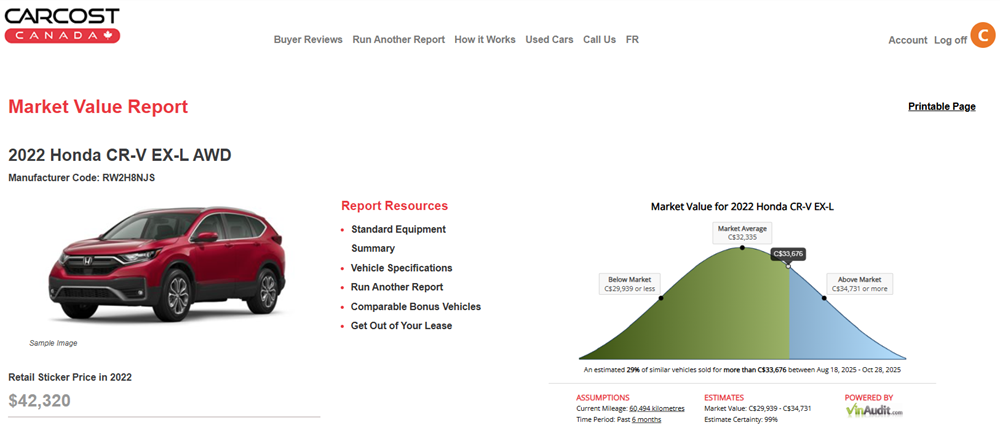This screenshot has height=428, width=1000.
Task: Click the 6 months time period link
Action: coord(646,420)
